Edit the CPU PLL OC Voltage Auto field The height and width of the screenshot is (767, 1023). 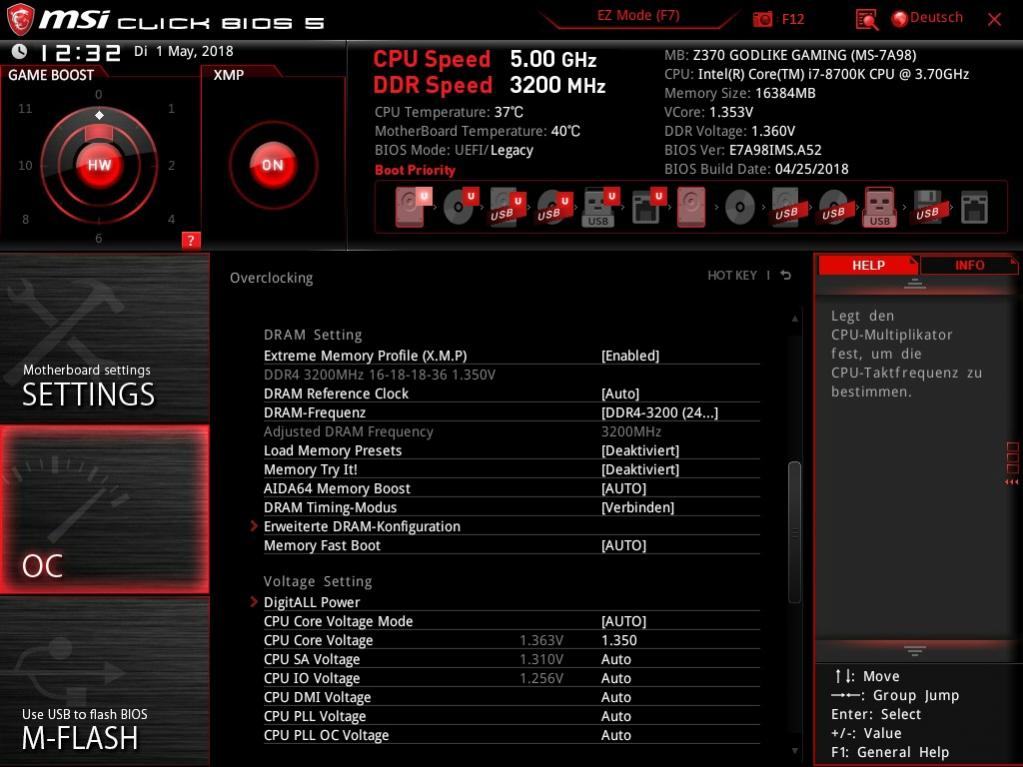pos(616,734)
